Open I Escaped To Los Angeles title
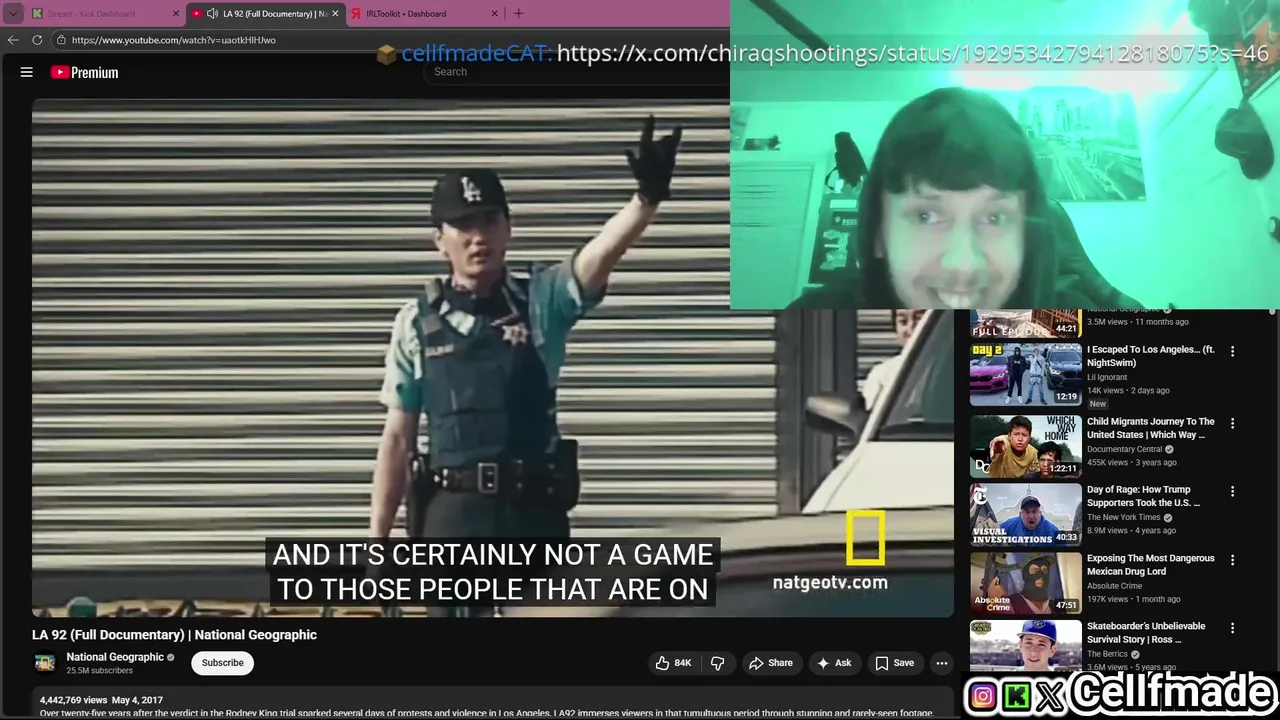This screenshot has height=720, width=1280. point(1151,356)
